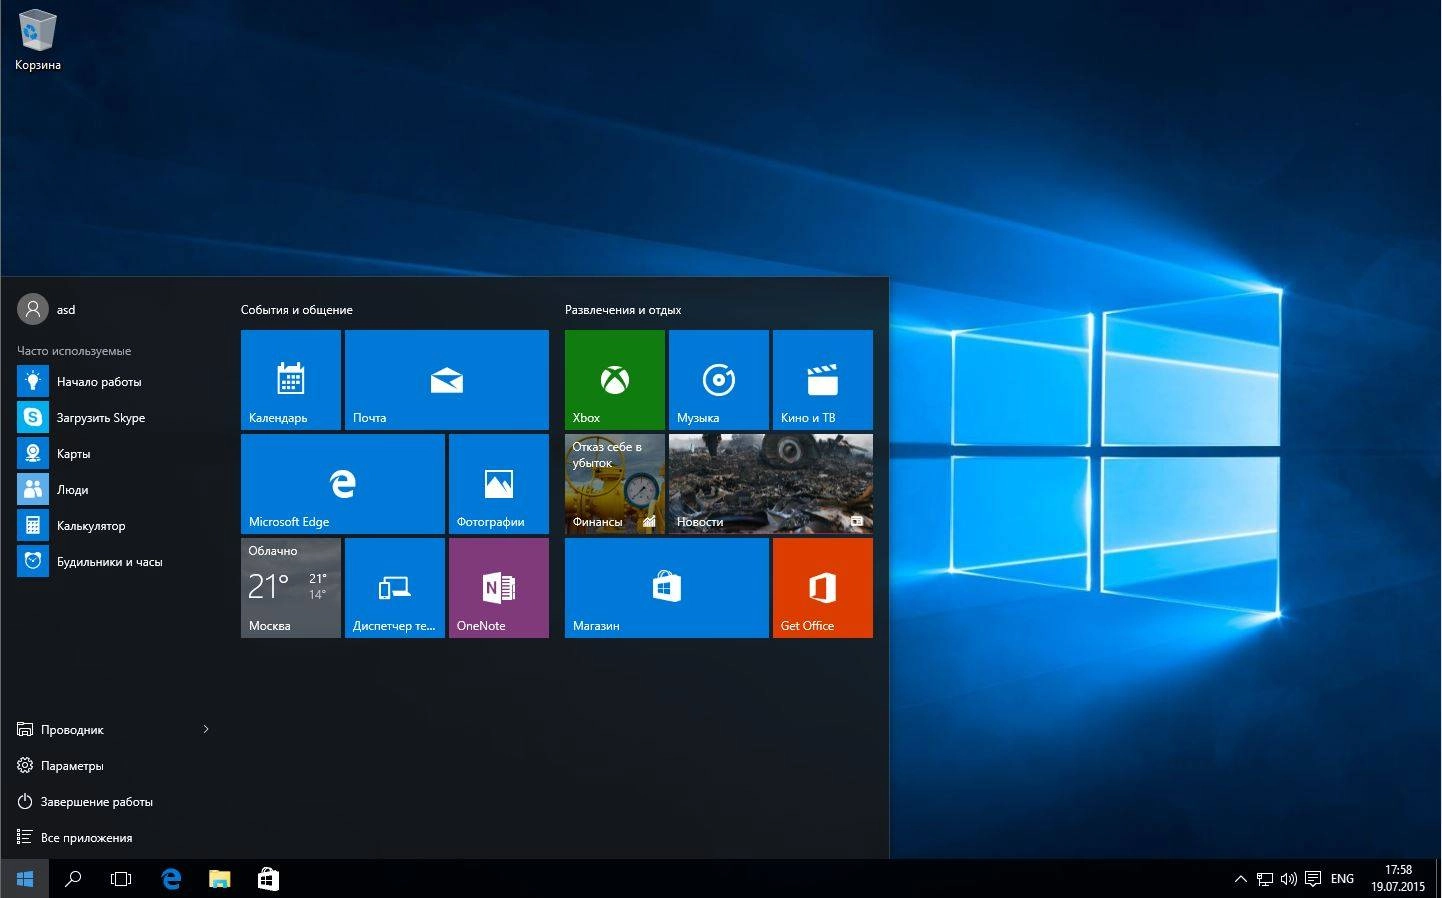Launch the Microsoft Edge tile

point(343,484)
